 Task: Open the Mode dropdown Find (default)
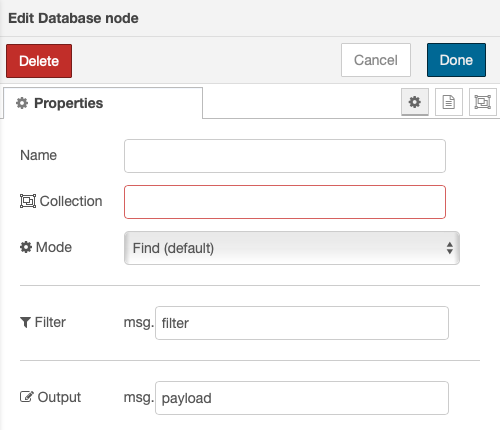click(x=292, y=248)
